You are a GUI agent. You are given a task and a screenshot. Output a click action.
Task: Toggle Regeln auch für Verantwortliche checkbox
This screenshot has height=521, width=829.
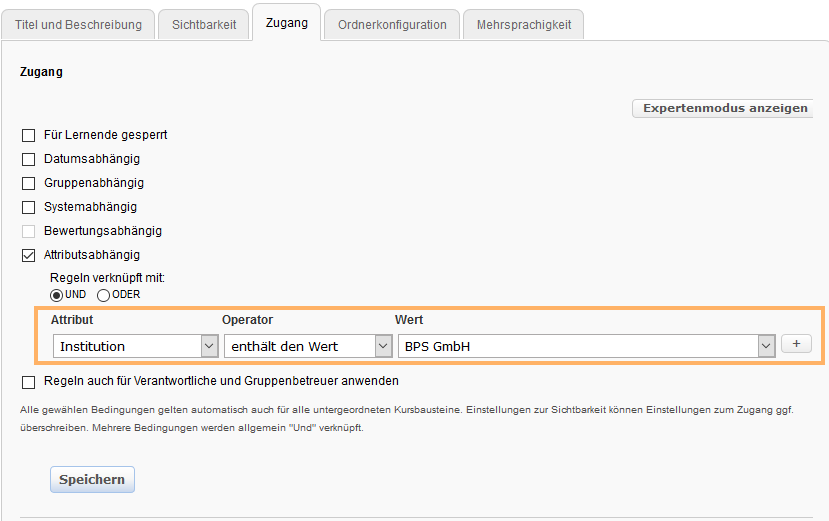click(x=28, y=381)
